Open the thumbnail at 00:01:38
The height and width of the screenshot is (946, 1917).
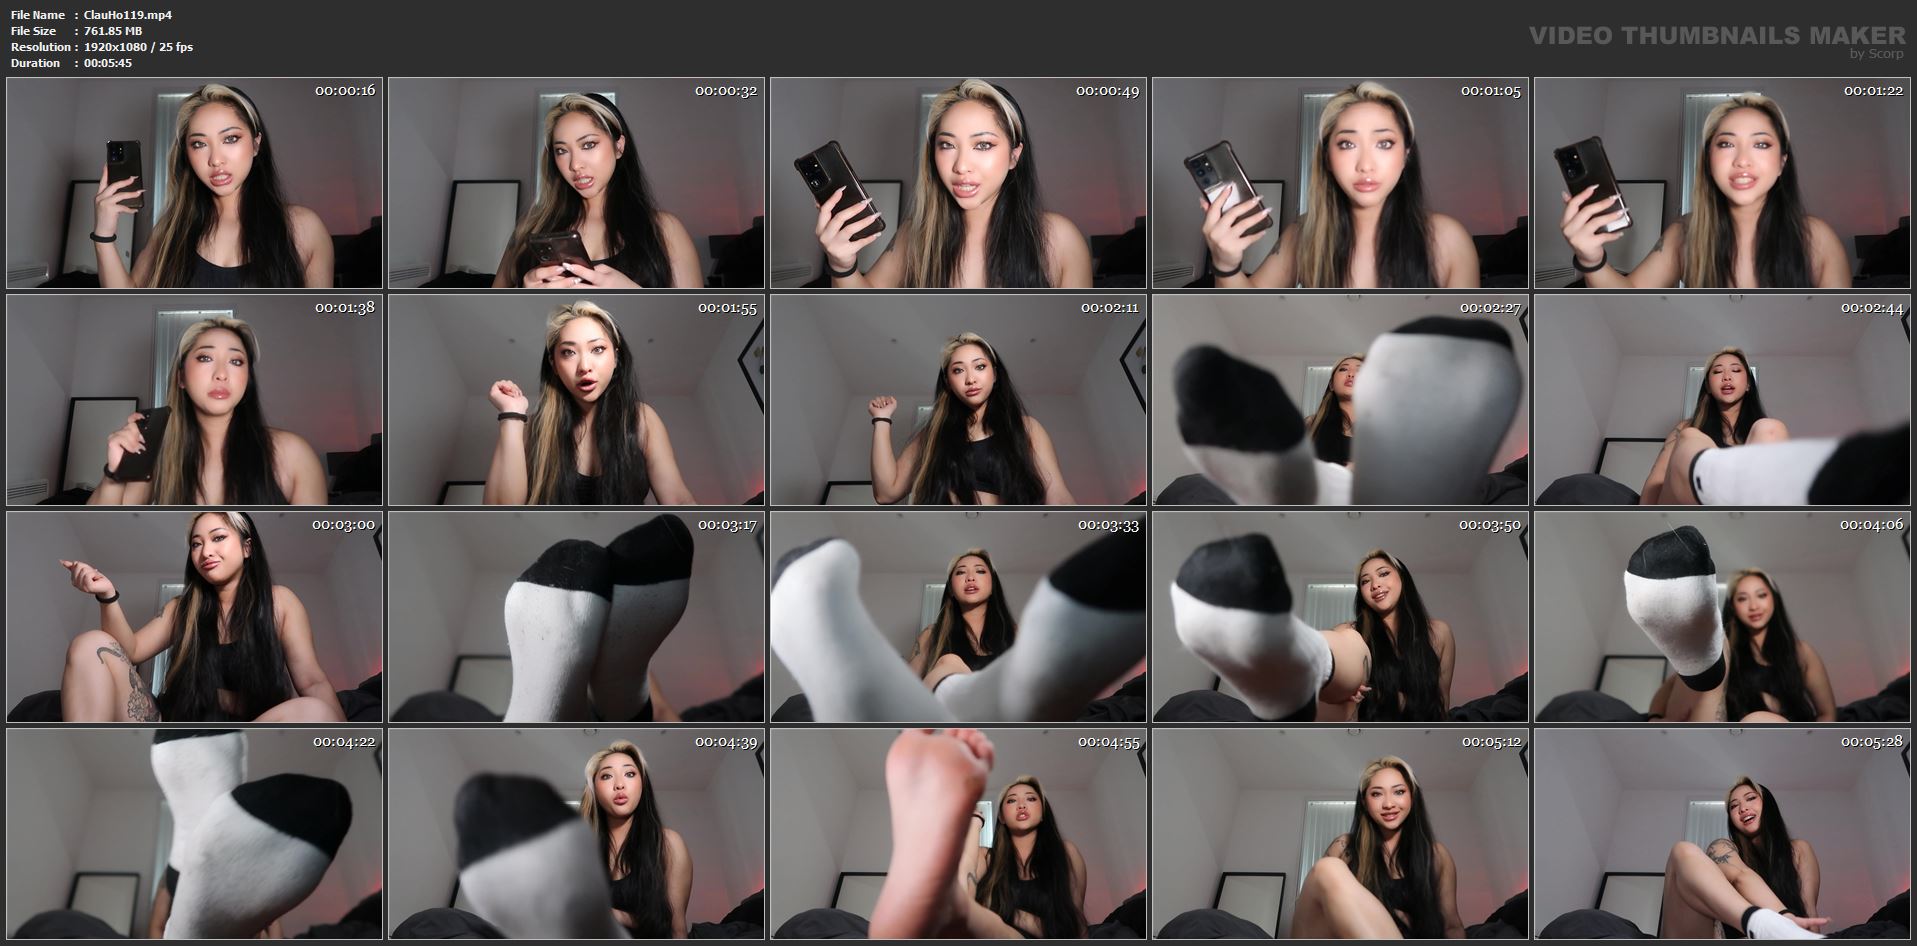(194, 400)
